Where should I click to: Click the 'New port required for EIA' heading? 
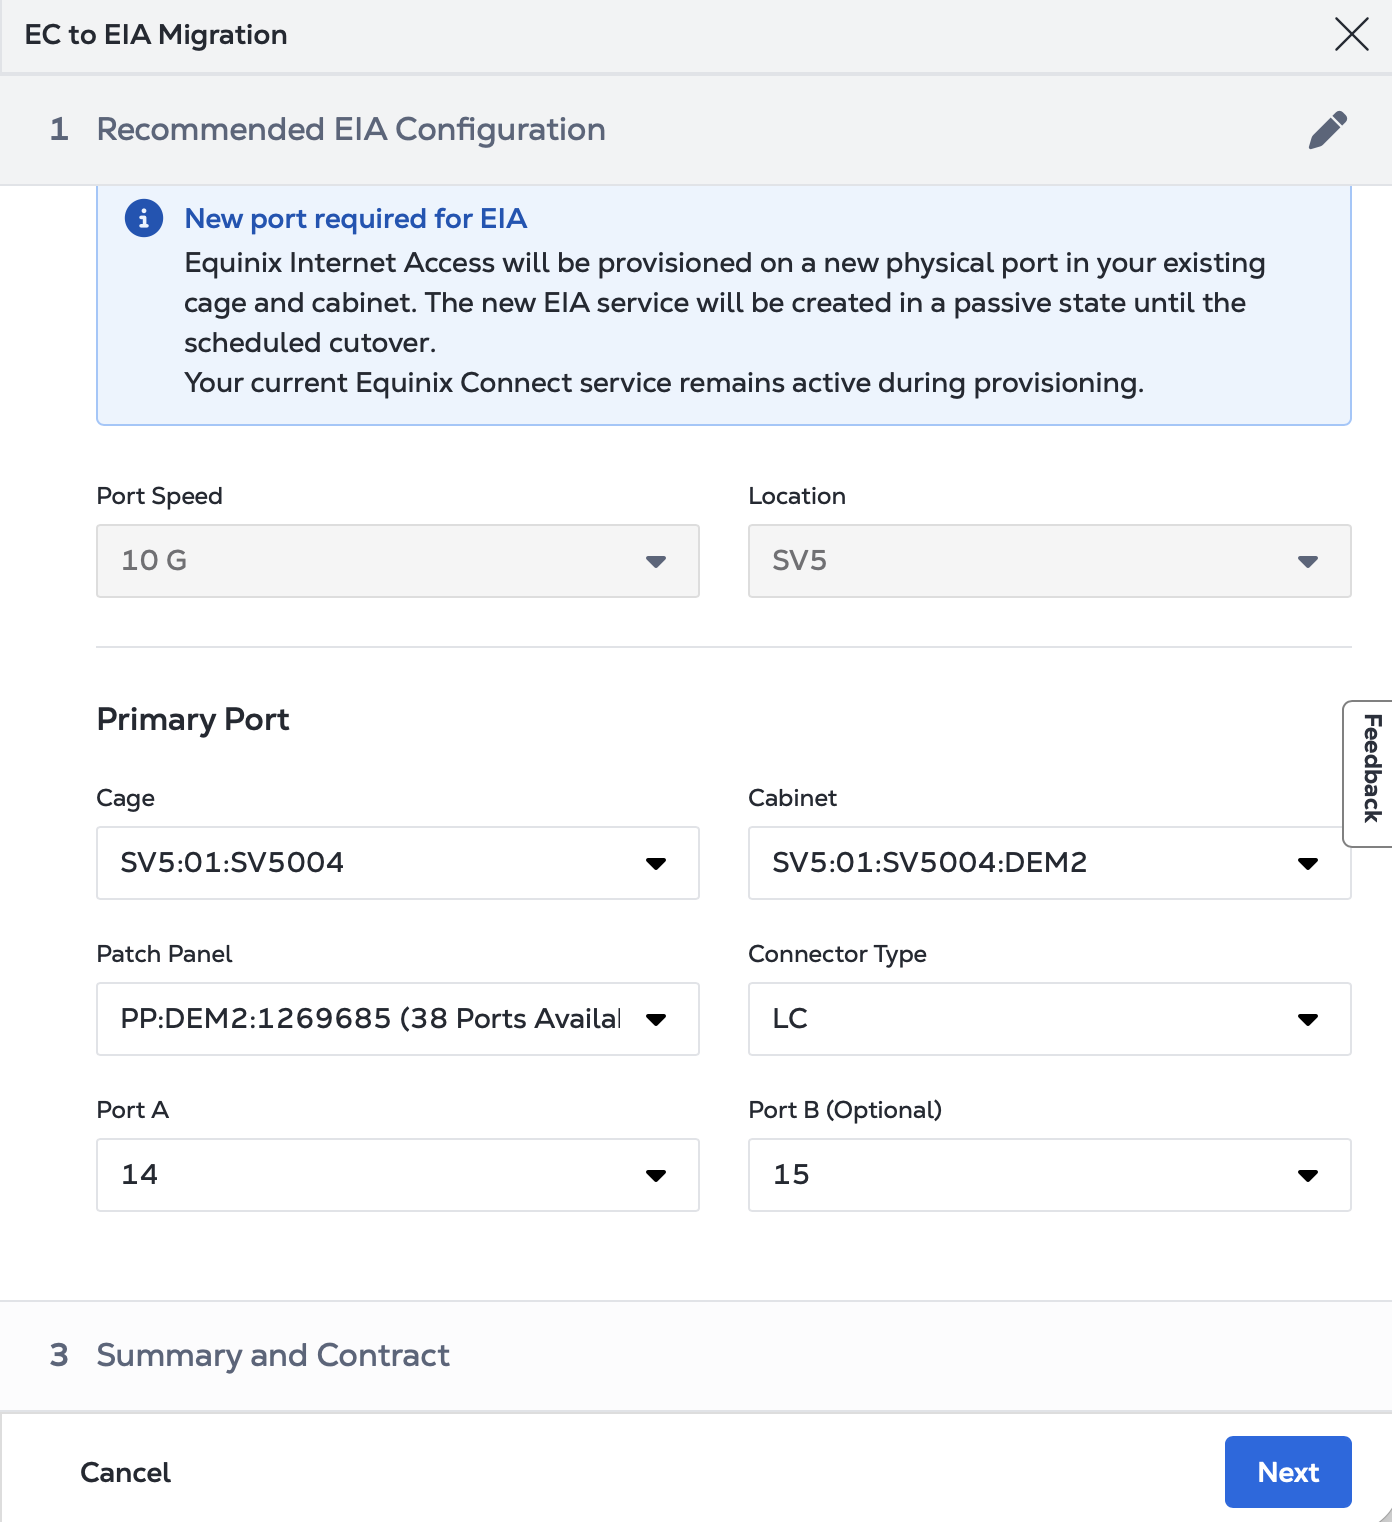tap(356, 218)
